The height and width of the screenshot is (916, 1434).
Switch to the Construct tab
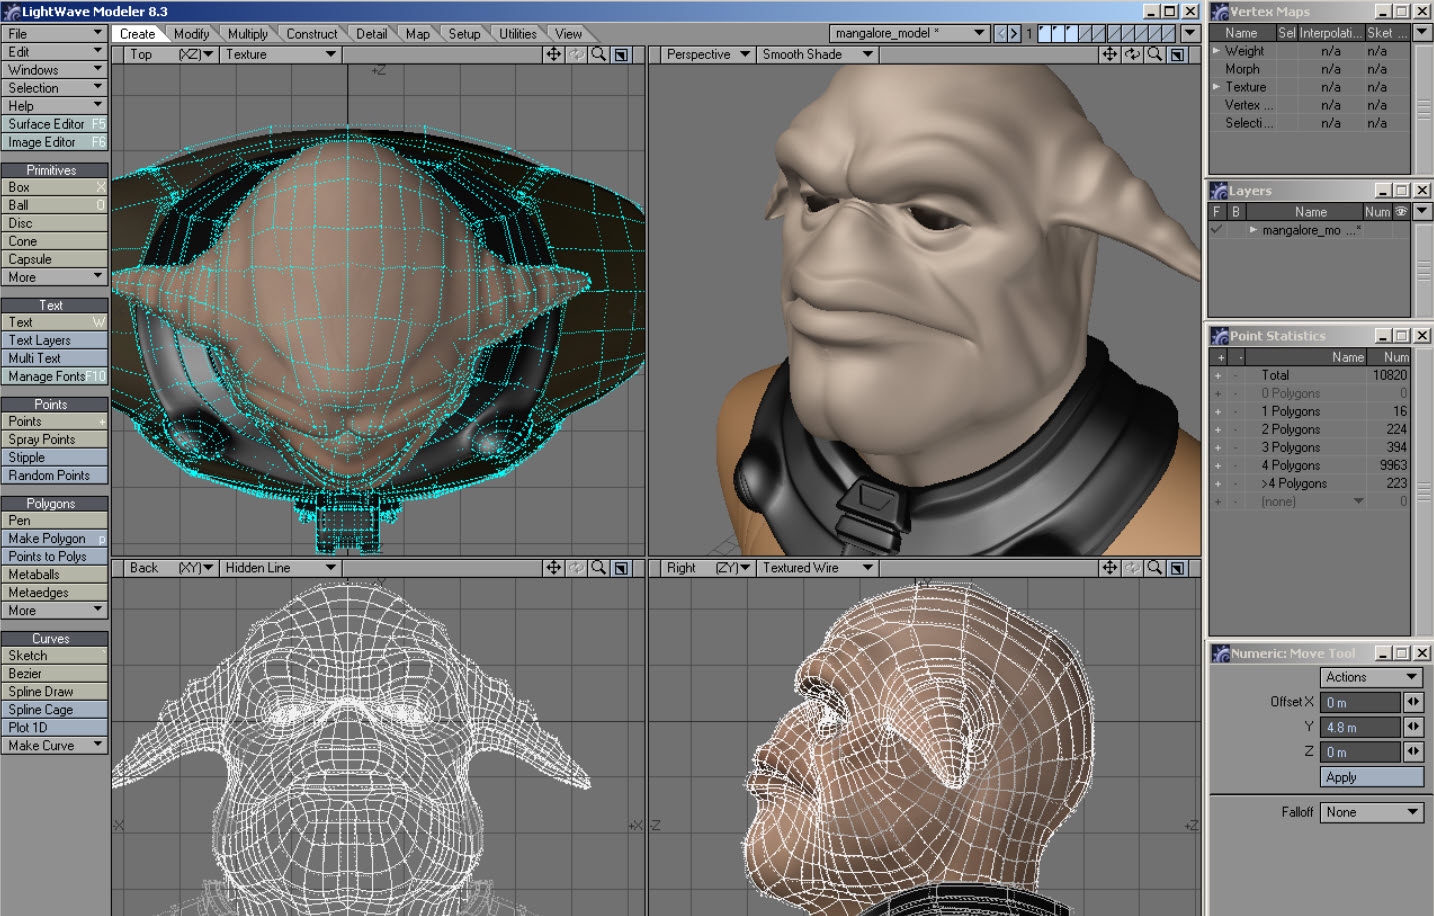312,33
